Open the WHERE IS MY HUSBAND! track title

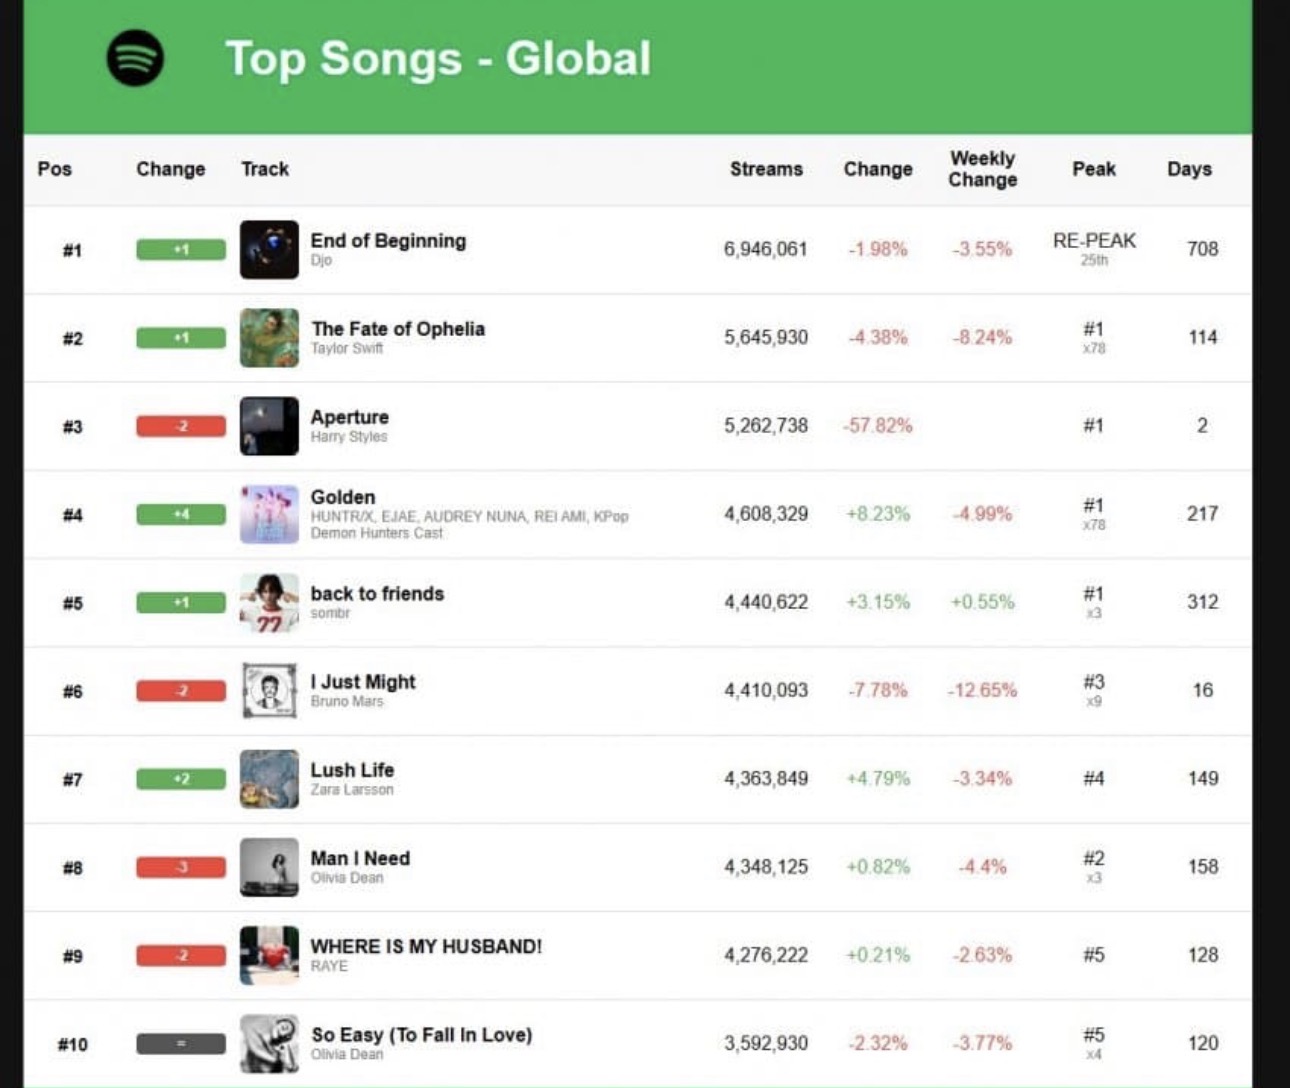(x=426, y=946)
